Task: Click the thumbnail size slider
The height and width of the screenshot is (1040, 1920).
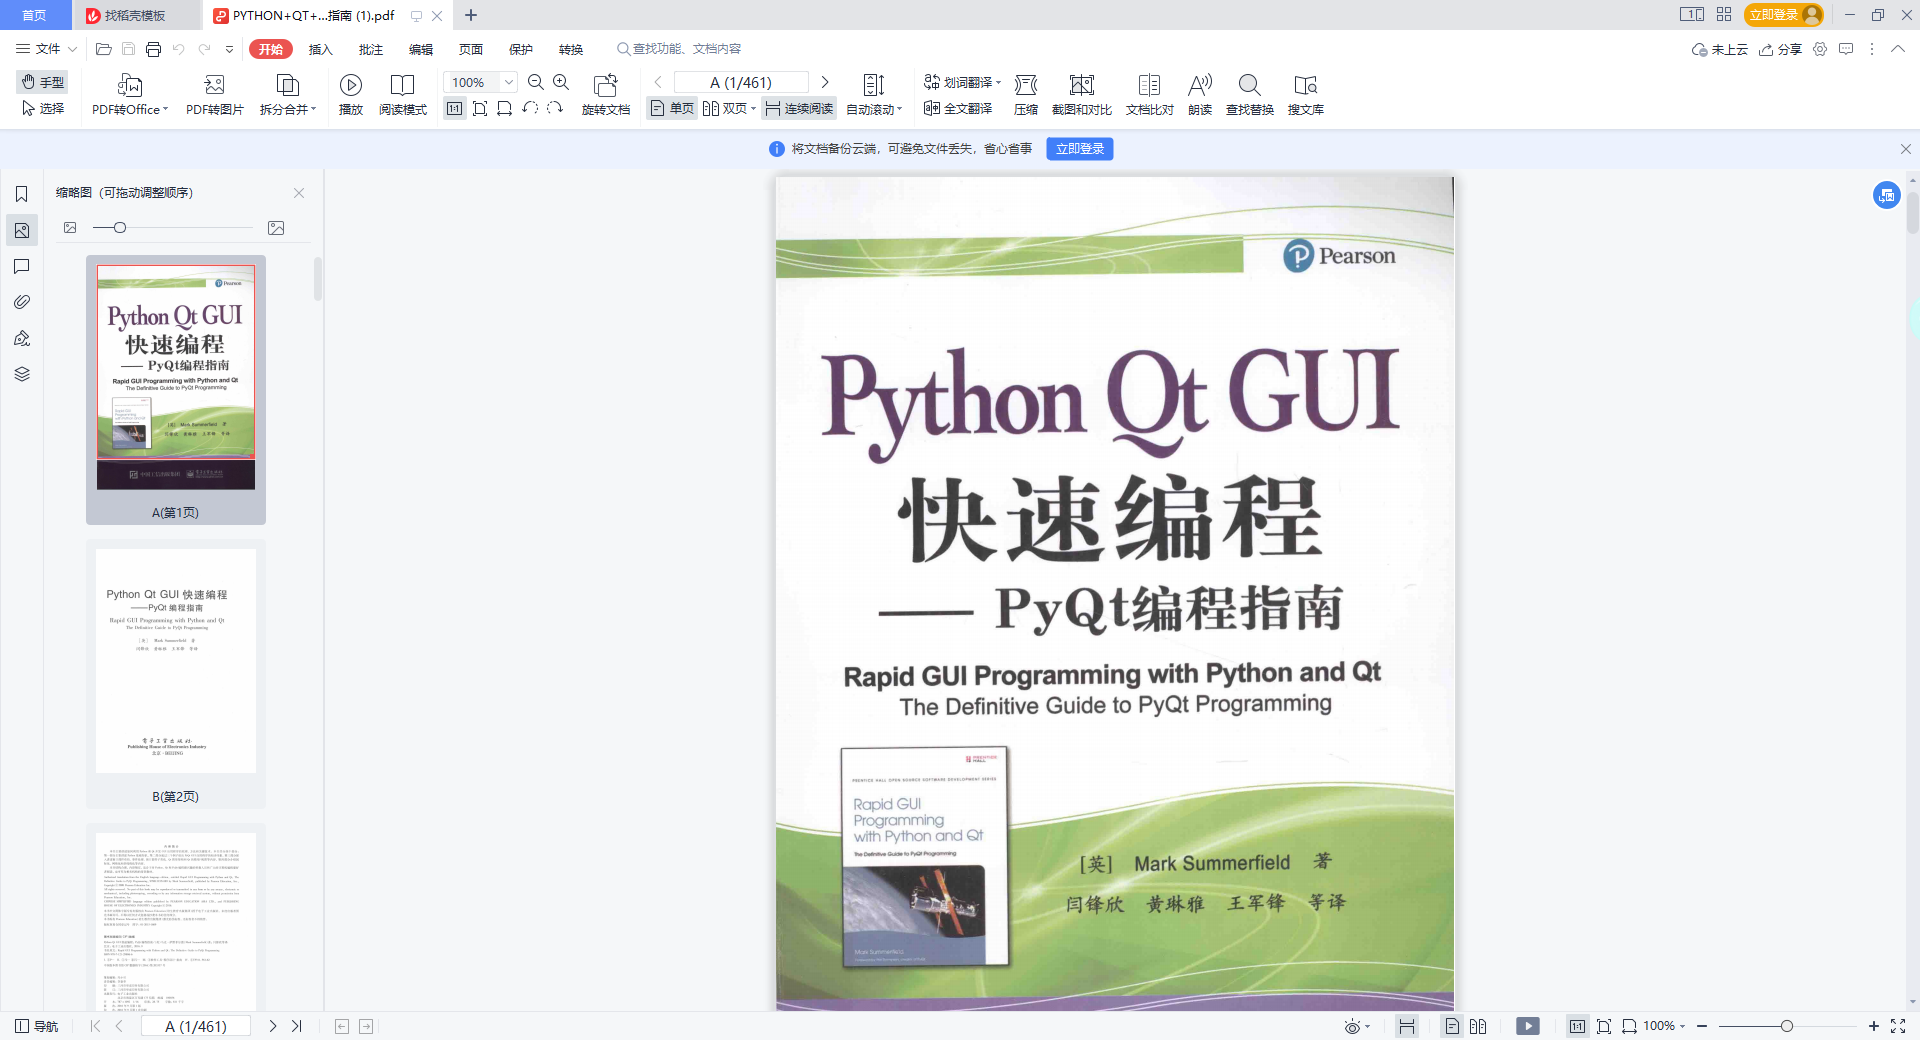Action: click(120, 228)
